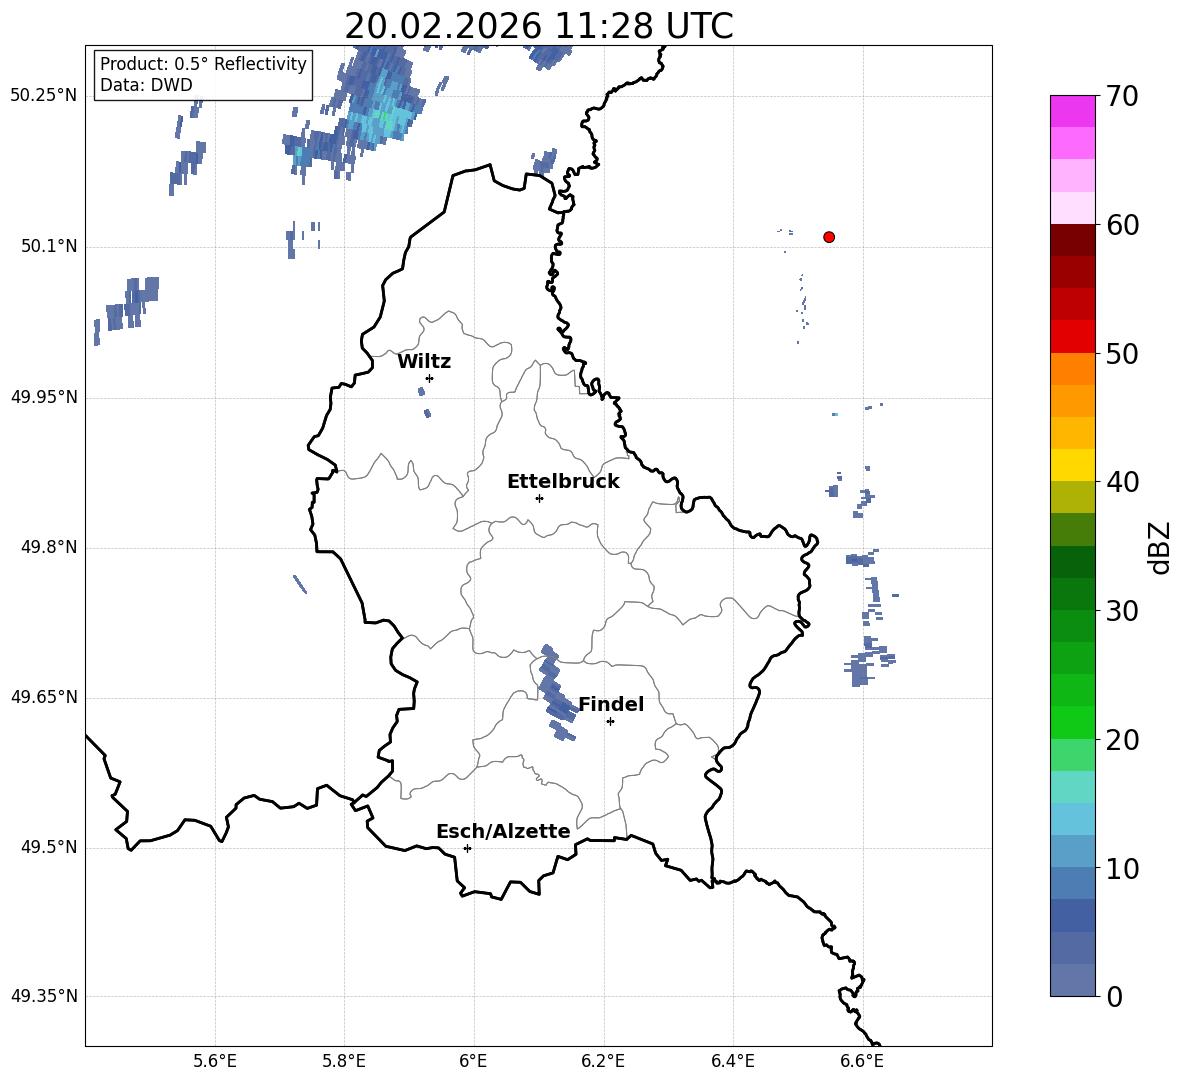Click the 40 tick on colorbar
The image size is (1184, 1081).
click(x=1122, y=482)
